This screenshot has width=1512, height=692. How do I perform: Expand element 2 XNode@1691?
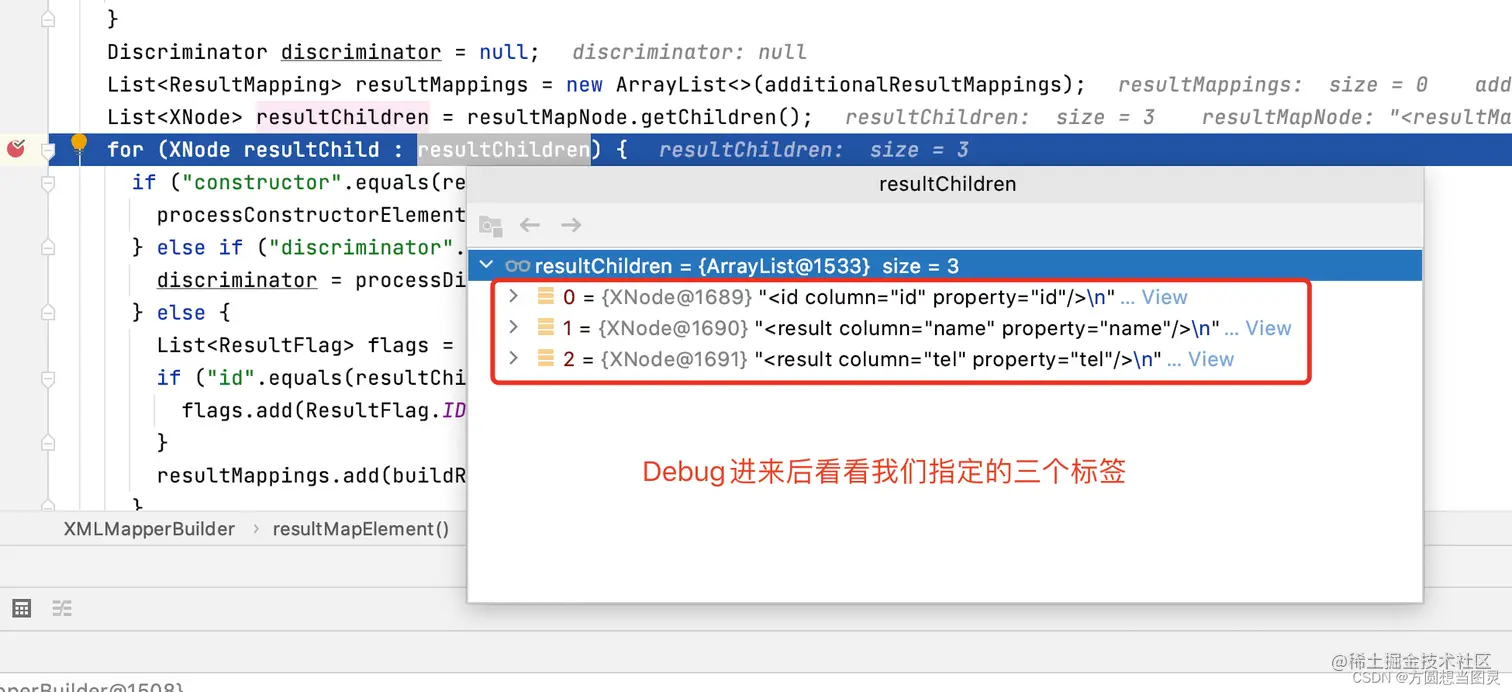pos(513,358)
